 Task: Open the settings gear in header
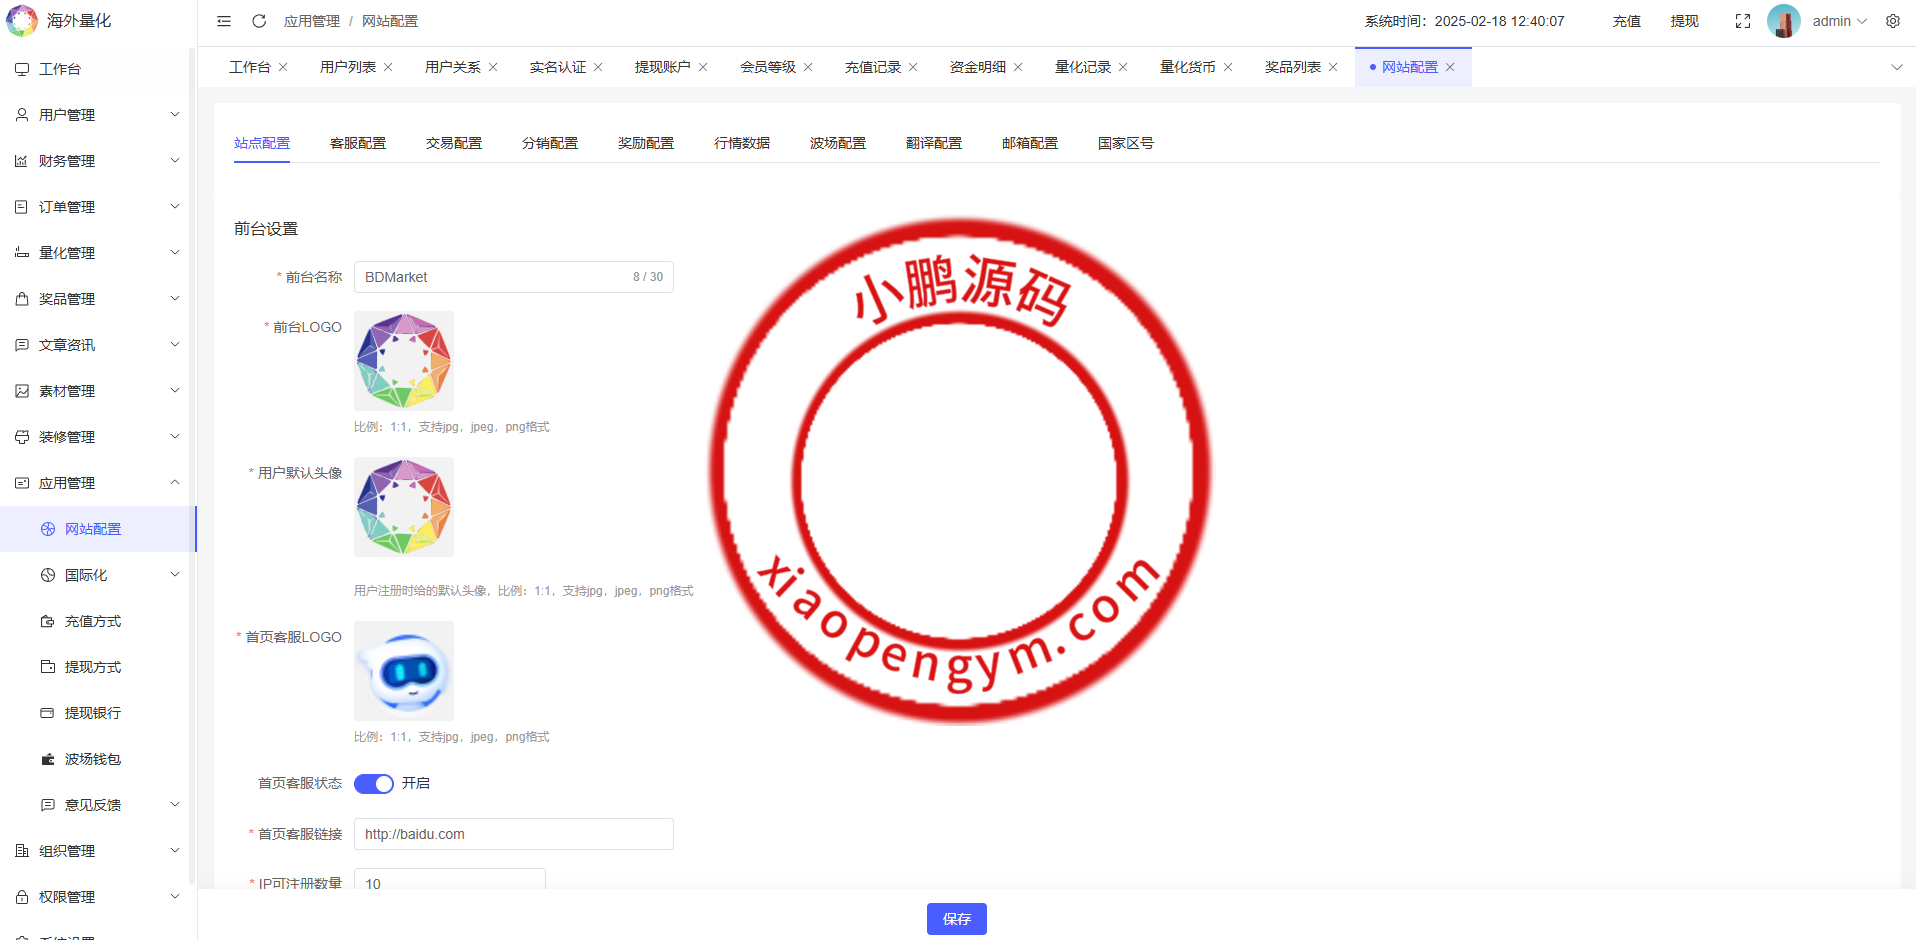[x=1892, y=21]
